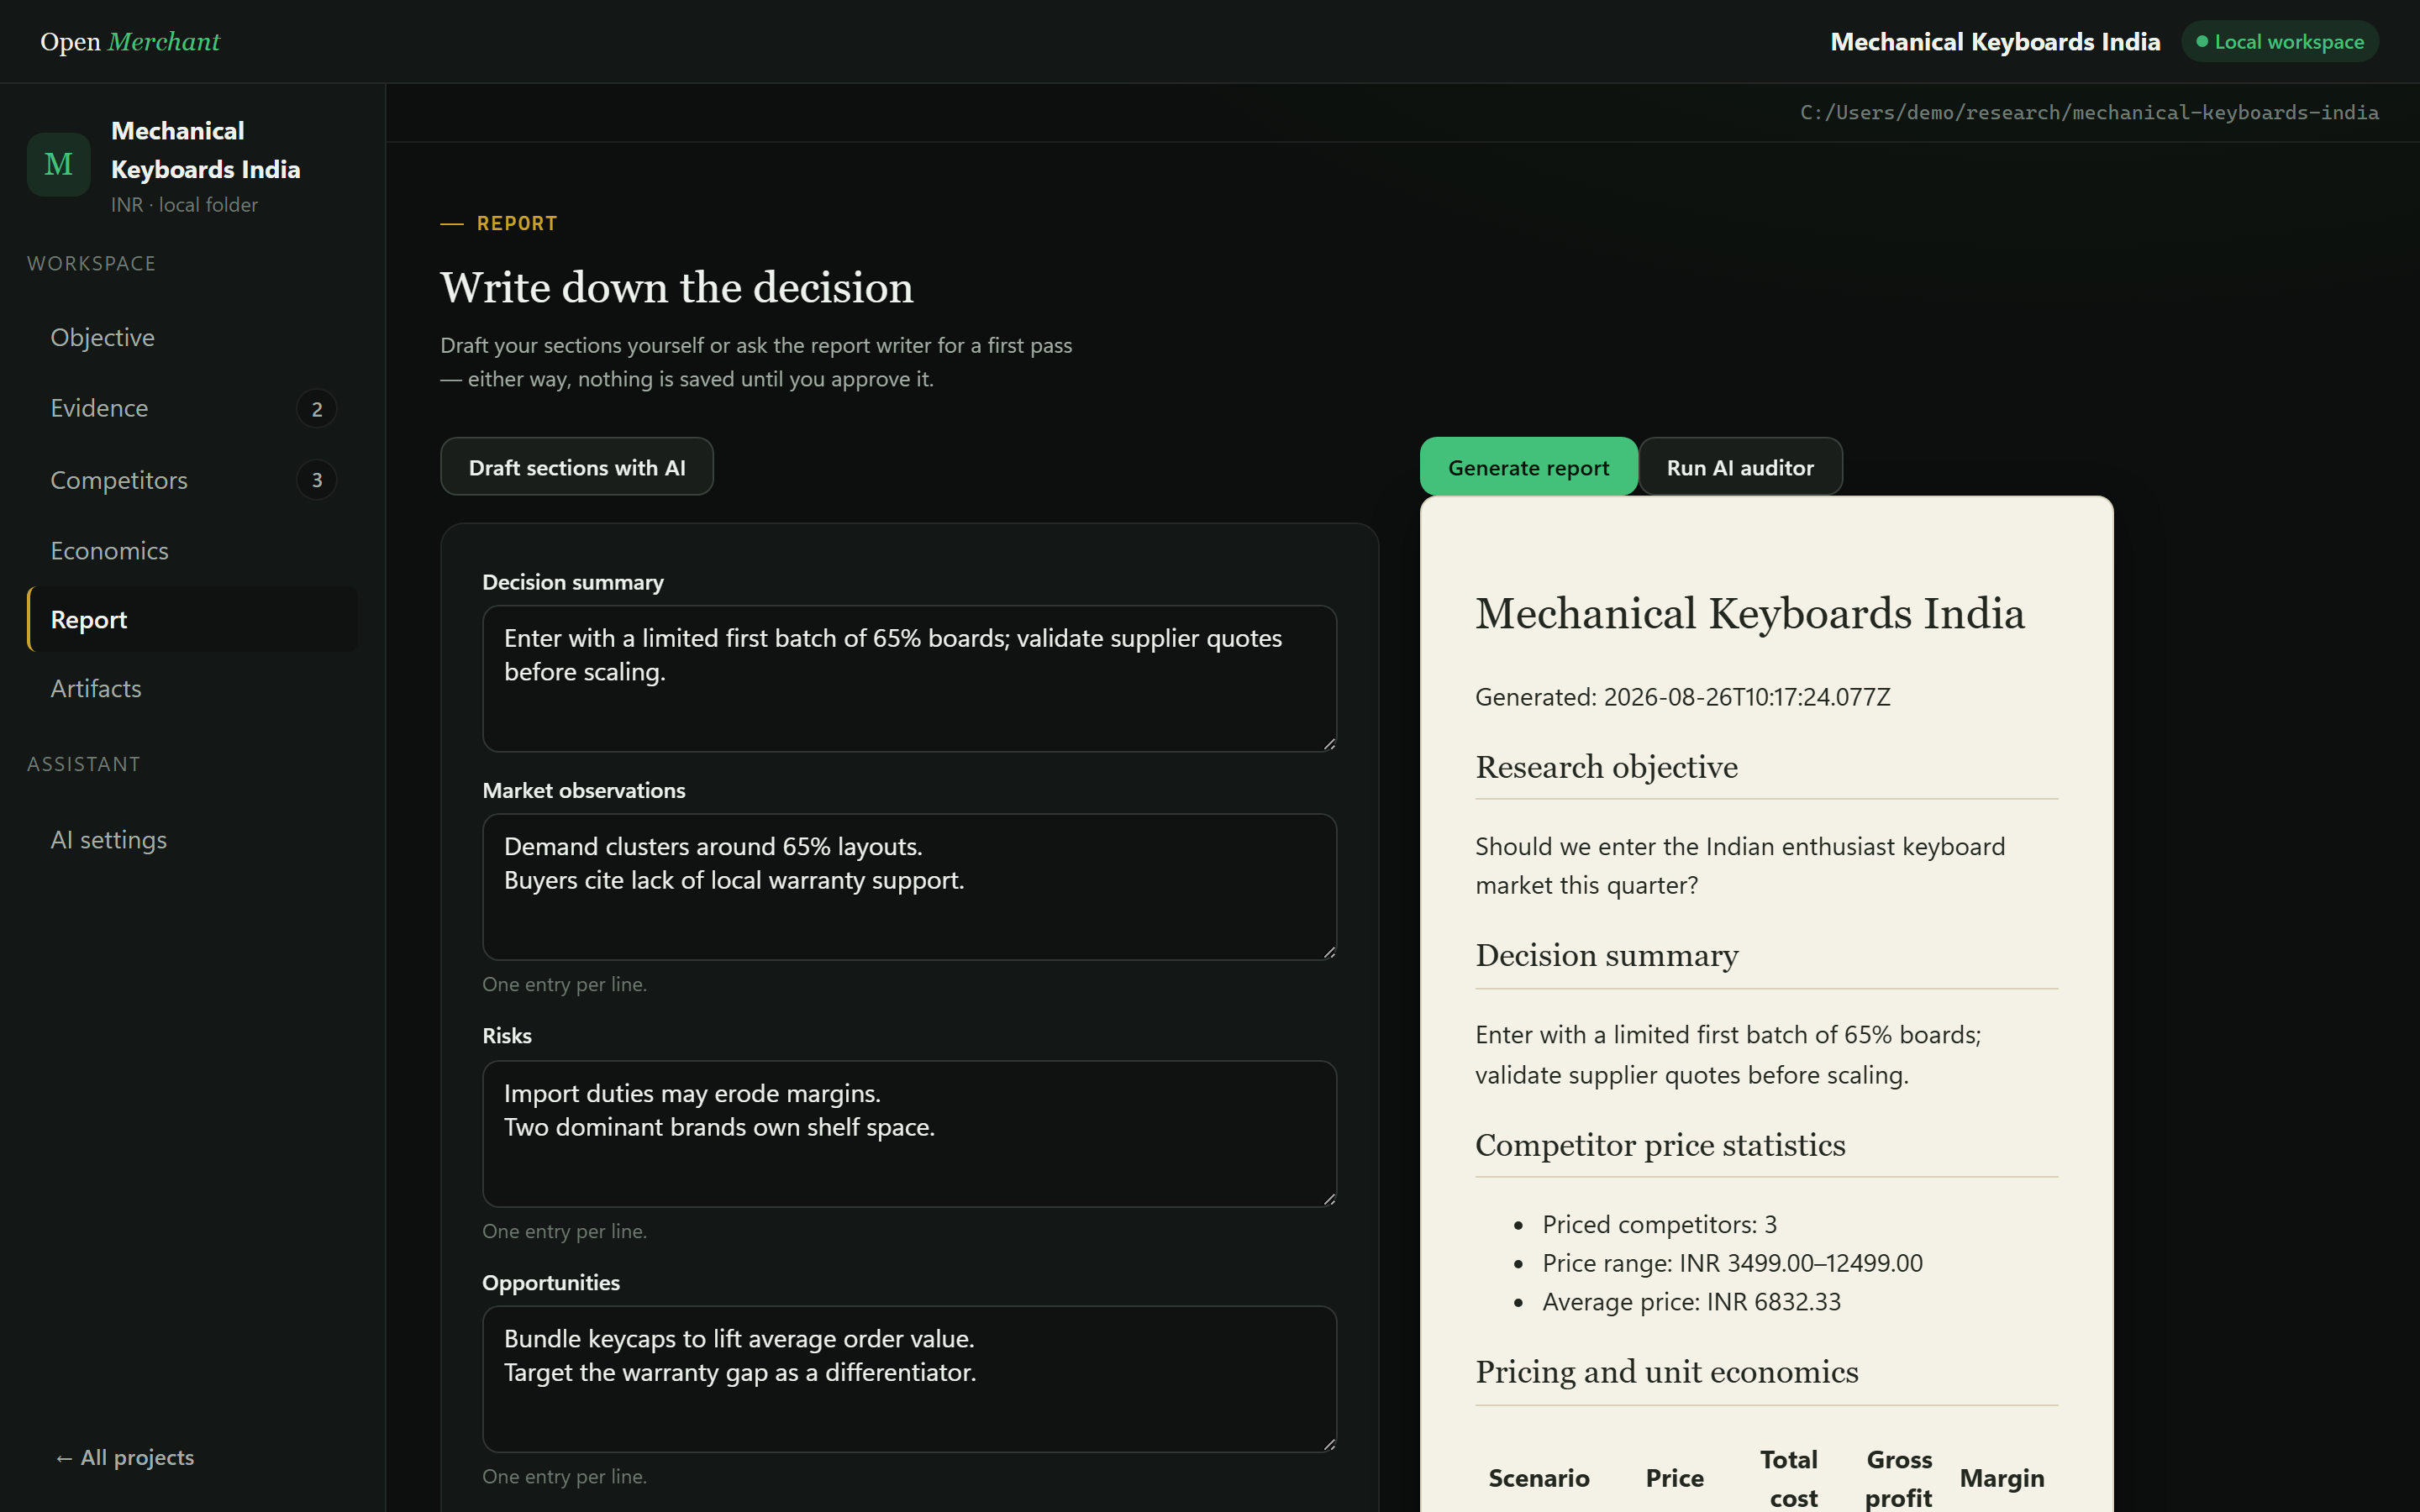Click the Evidence count badge 2

[x=317, y=409]
